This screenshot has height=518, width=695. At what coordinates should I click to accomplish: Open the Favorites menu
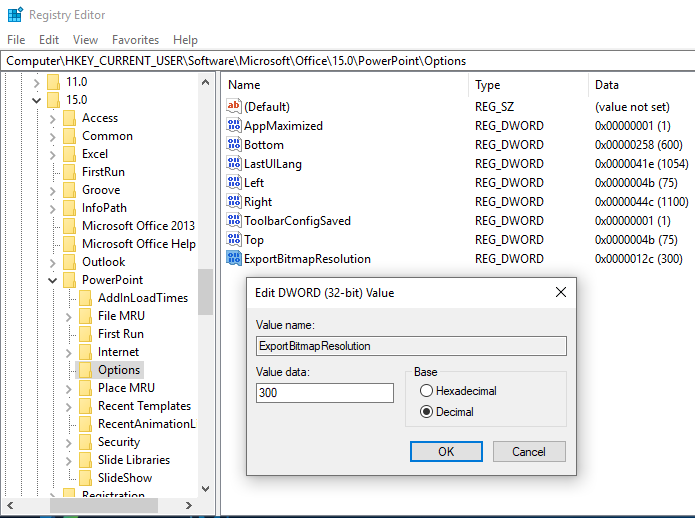tap(135, 40)
